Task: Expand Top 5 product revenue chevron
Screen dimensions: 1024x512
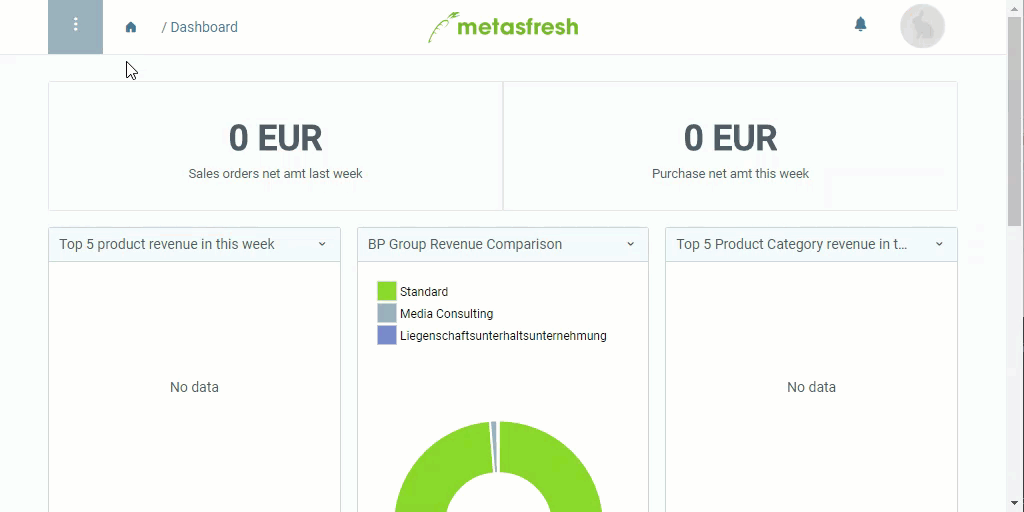Action: click(x=322, y=244)
